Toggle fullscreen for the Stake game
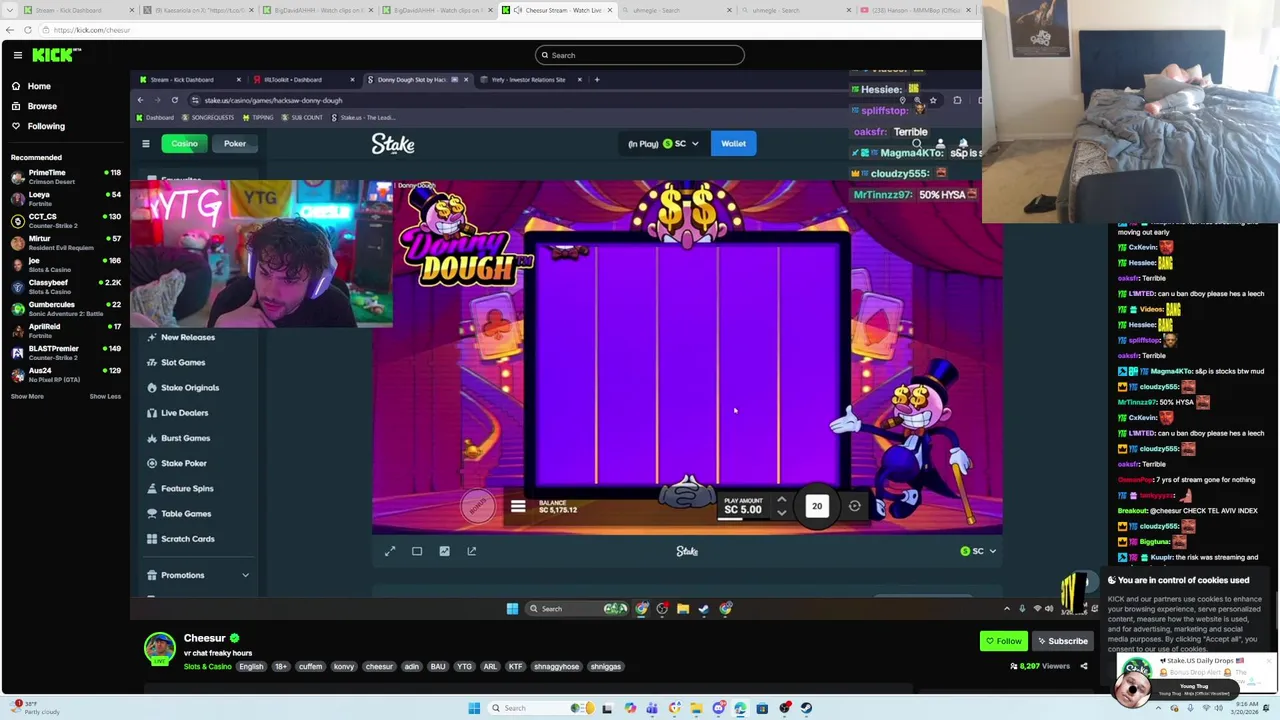This screenshot has width=1280, height=720. 390,551
